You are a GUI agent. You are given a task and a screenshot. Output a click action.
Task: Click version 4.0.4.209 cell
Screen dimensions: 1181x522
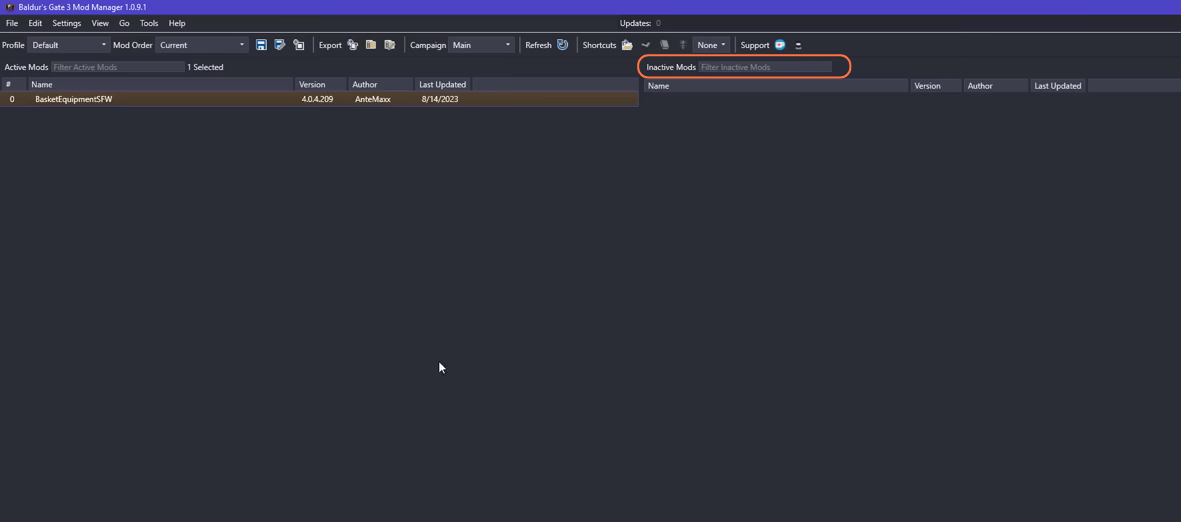(x=317, y=99)
